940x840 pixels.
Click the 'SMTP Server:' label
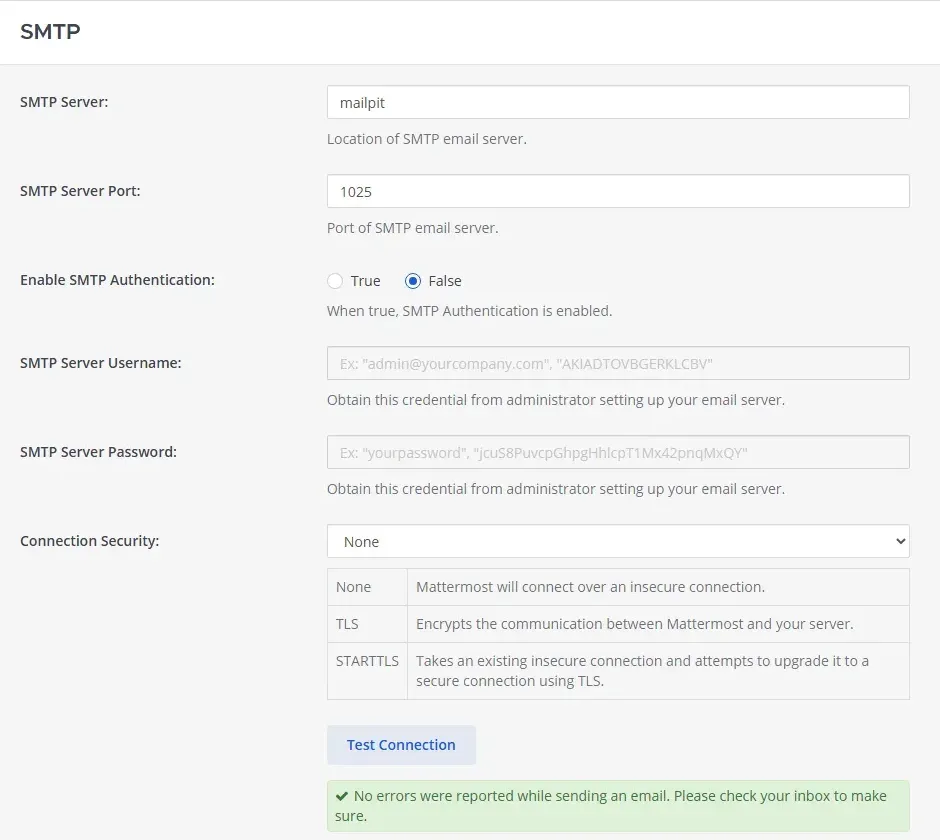point(64,102)
